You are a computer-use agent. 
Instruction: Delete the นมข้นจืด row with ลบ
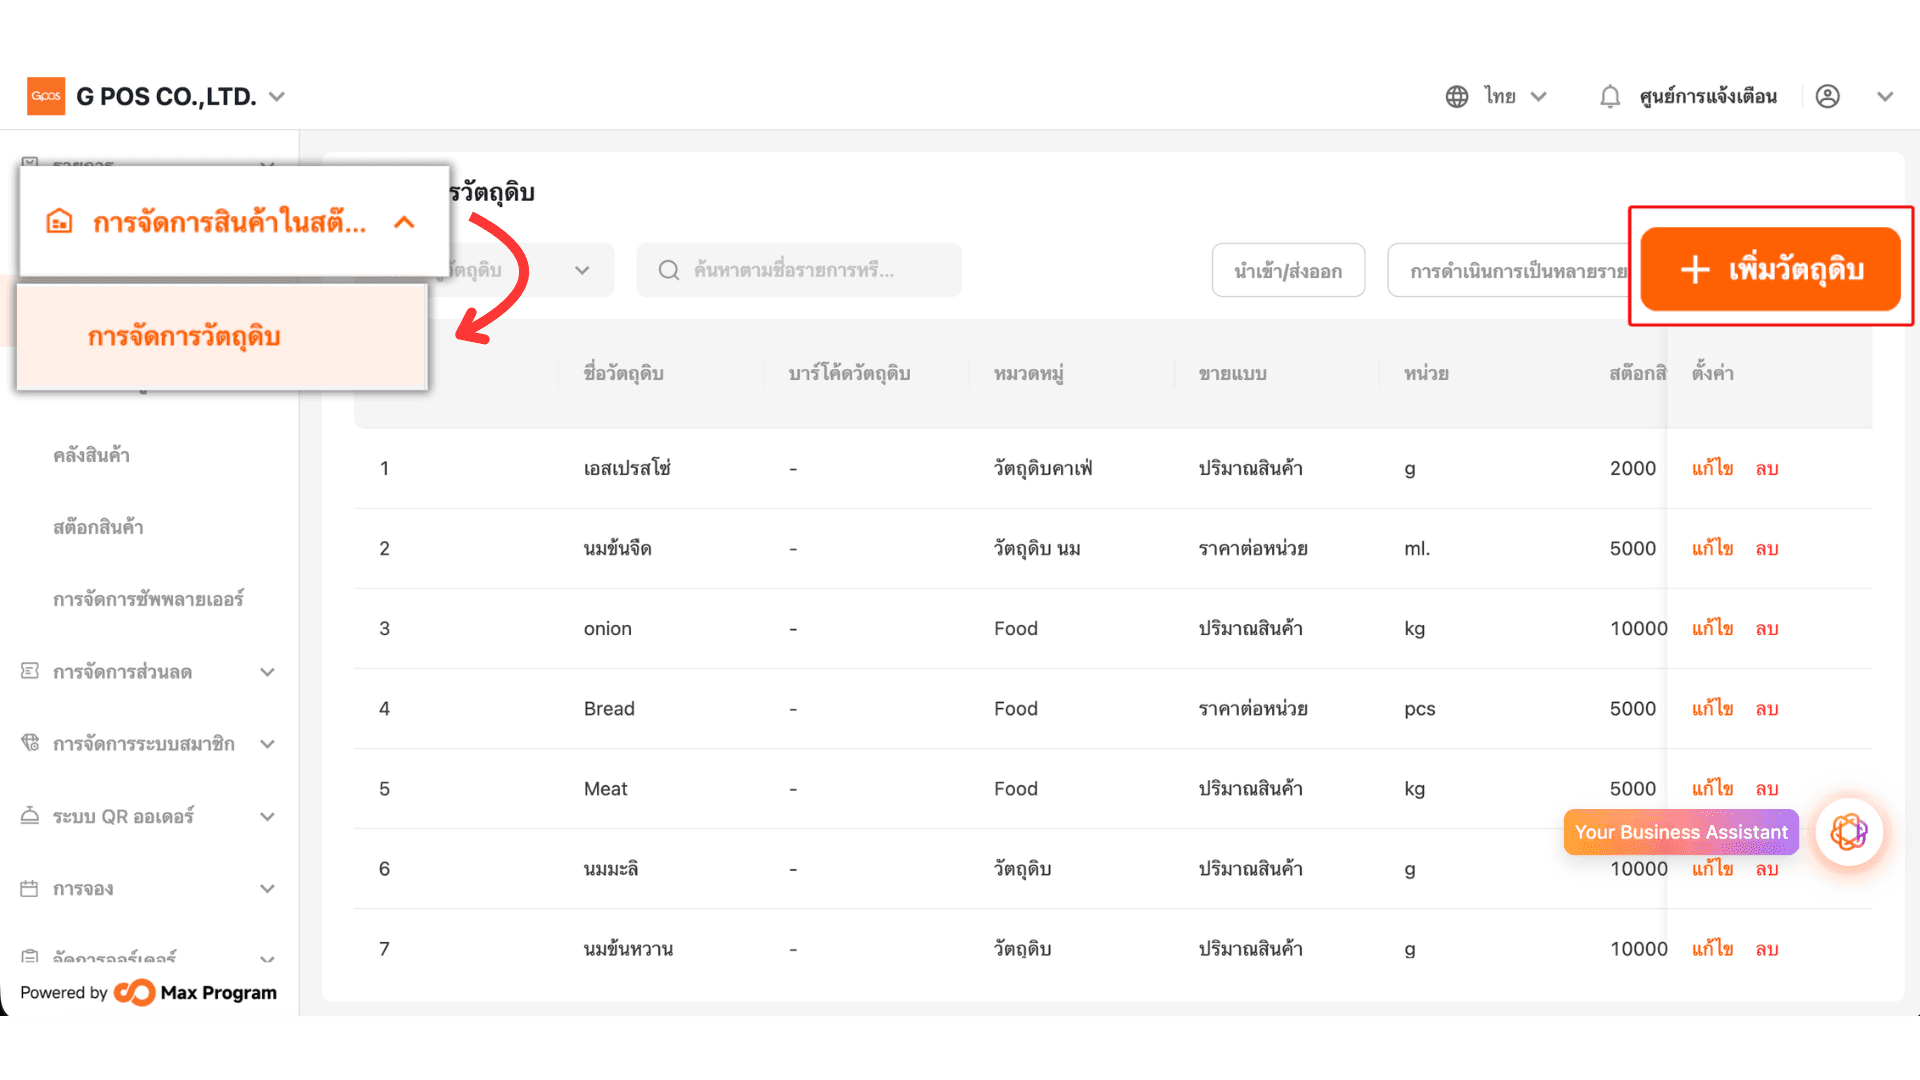pos(1767,548)
